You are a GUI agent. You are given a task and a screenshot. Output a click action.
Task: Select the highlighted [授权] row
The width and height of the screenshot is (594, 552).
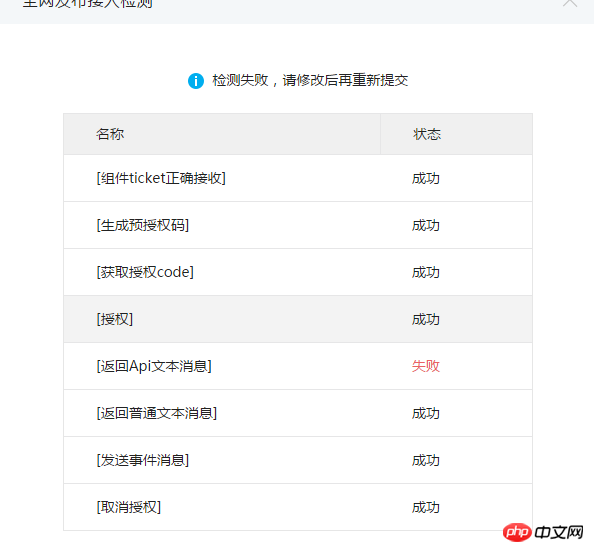point(298,319)
